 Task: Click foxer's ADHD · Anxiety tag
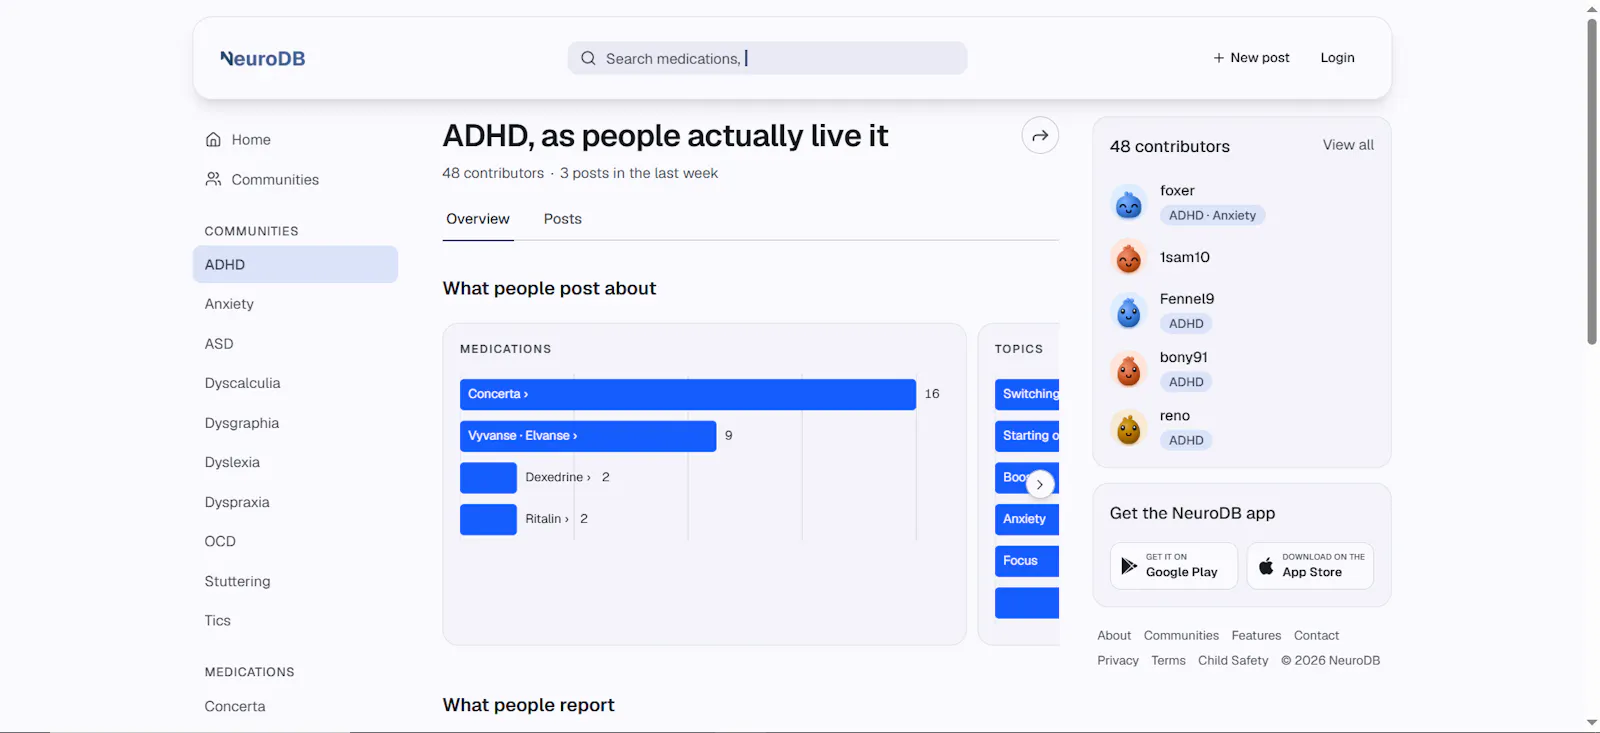[1212, 215]
